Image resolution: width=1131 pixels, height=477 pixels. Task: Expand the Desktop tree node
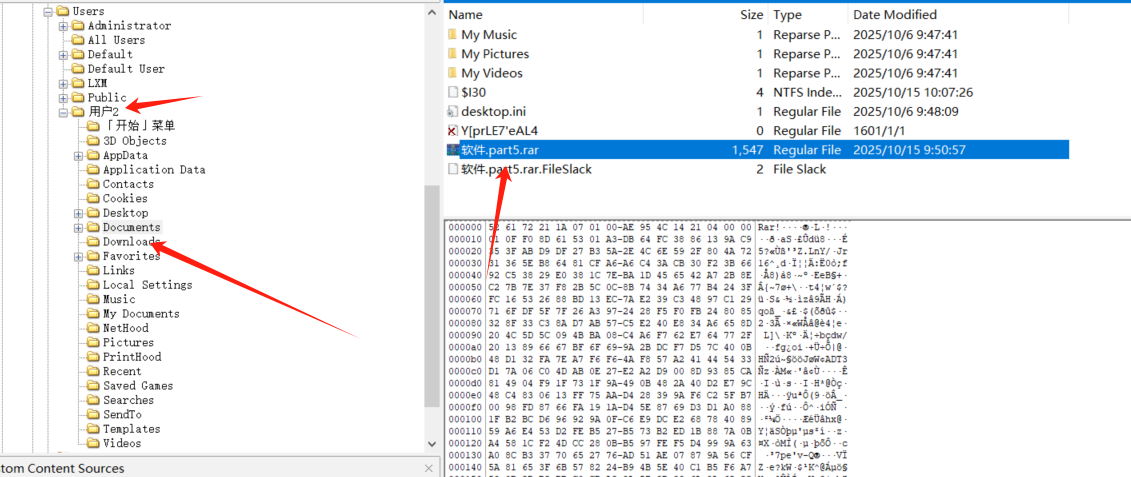coord(79,213)
